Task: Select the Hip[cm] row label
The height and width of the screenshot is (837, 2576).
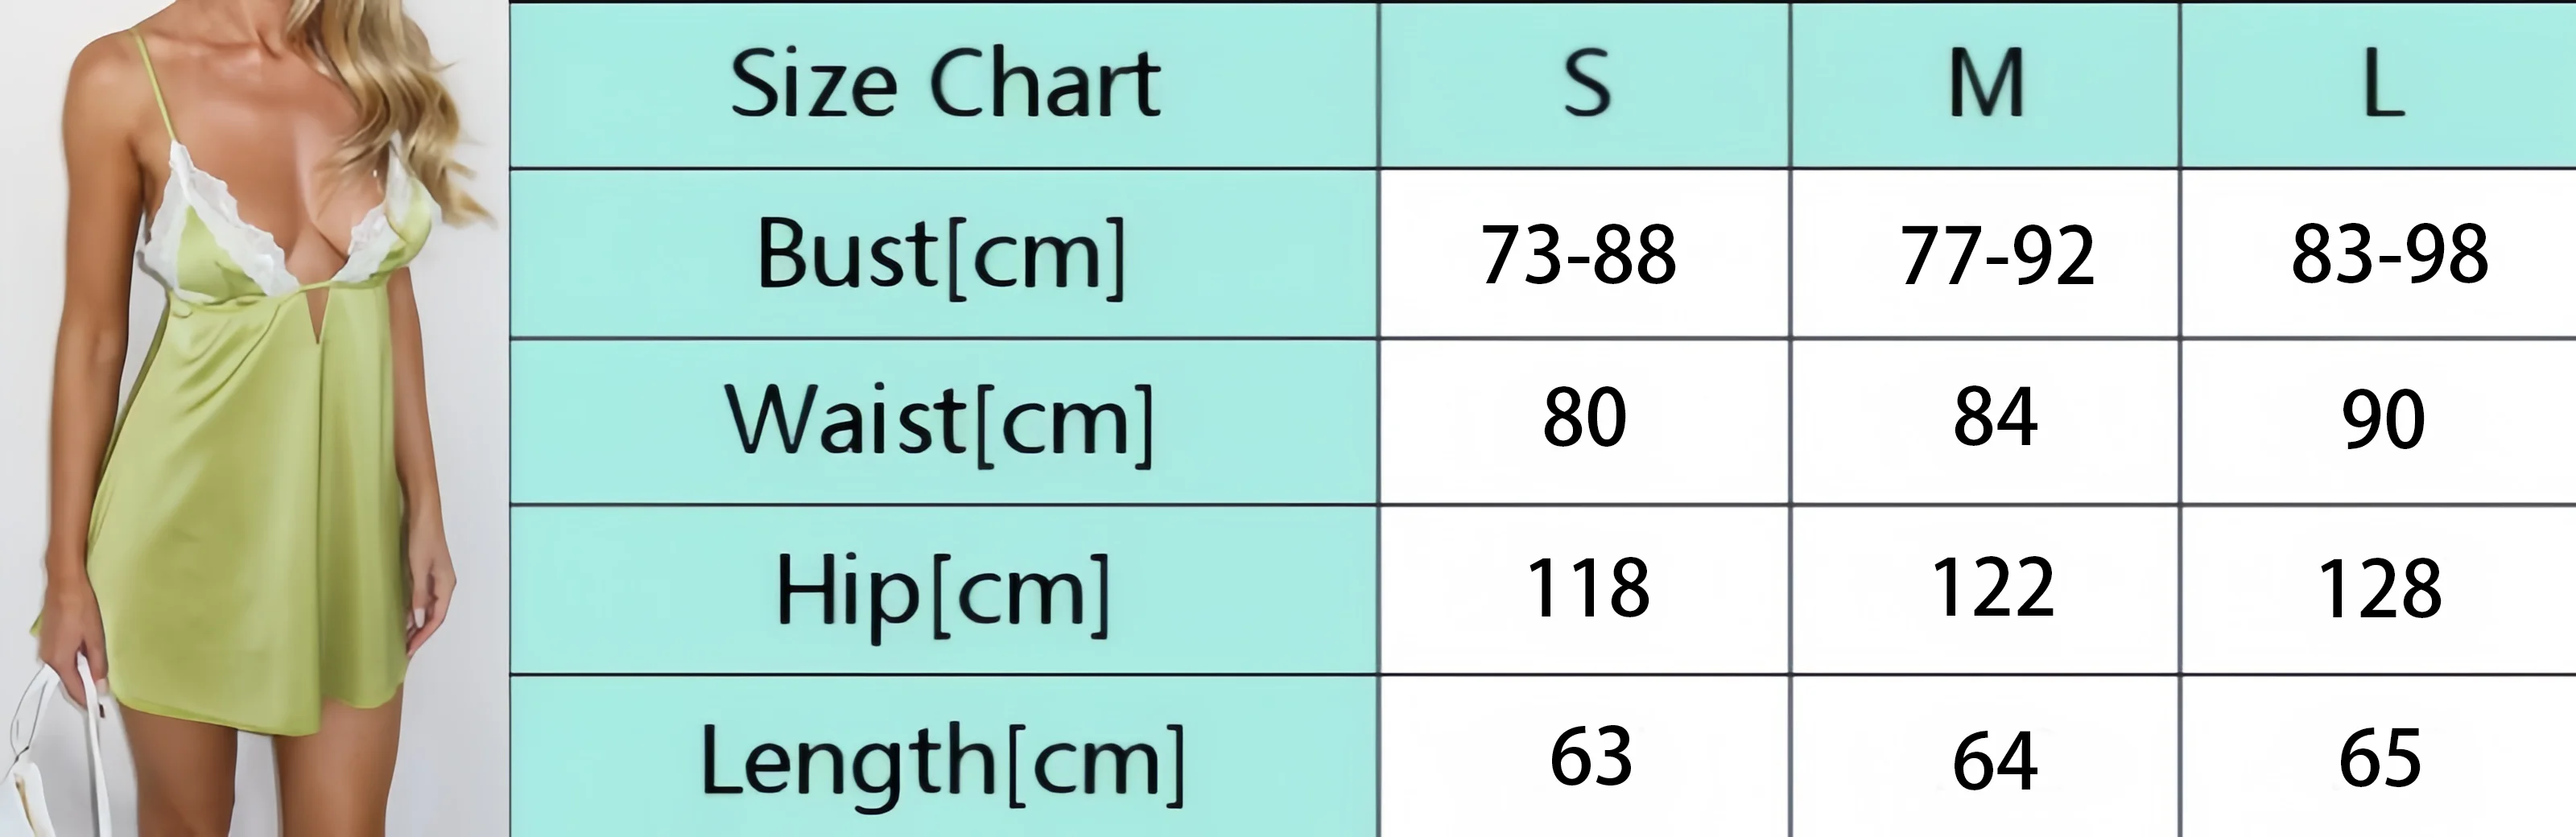Action: [x=944, y=590]
